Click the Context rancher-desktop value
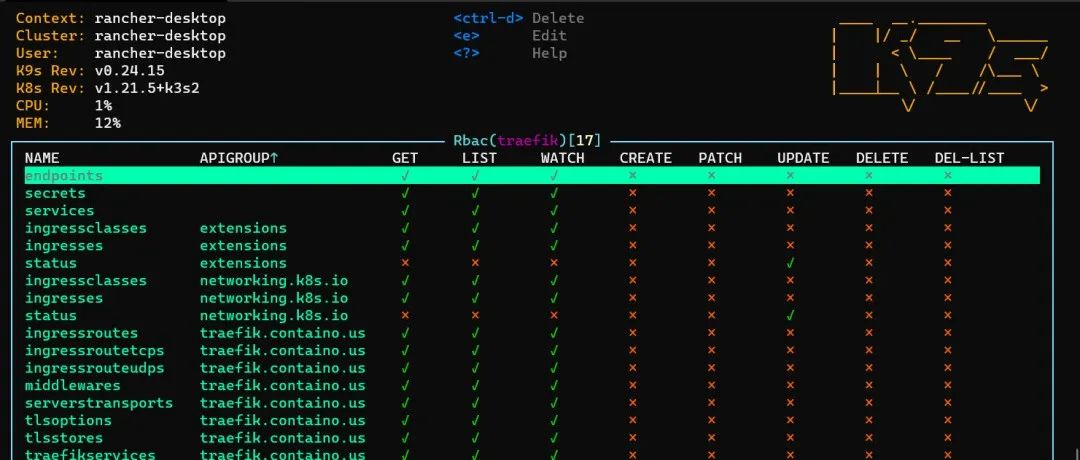Screen dimensions: 1080x460 (x=160, y=19)
